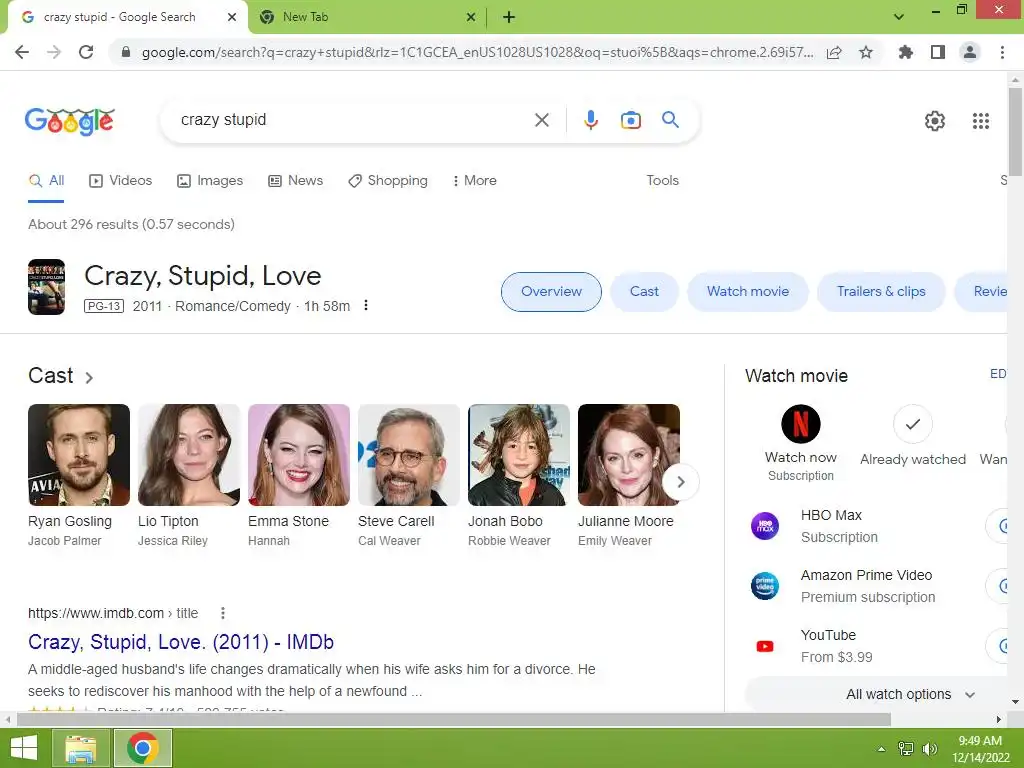Click the network tray icon
Image resolution: width=1024 pixels, height=768 pixels.
[x=906, y=748]
